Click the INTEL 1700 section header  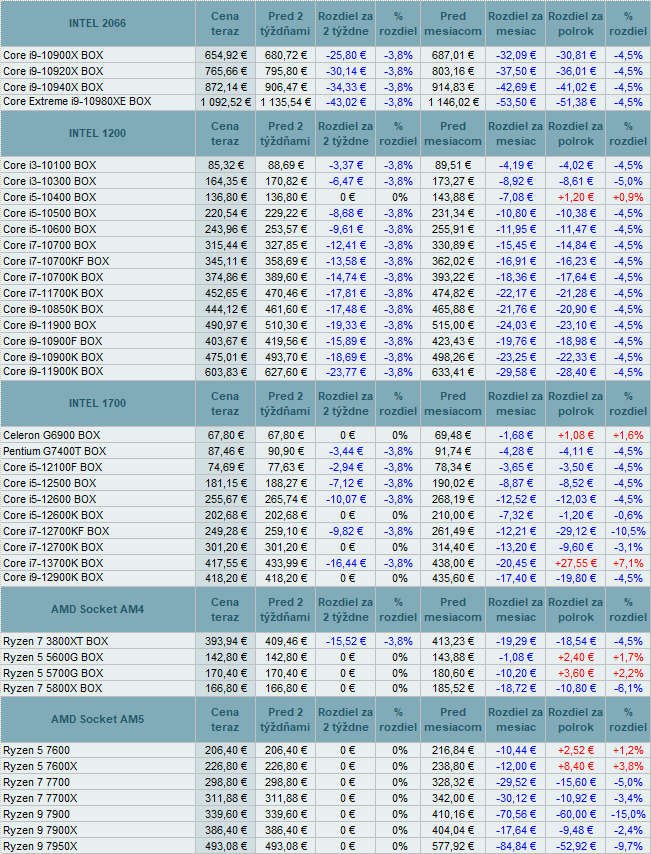coord(97,404)
